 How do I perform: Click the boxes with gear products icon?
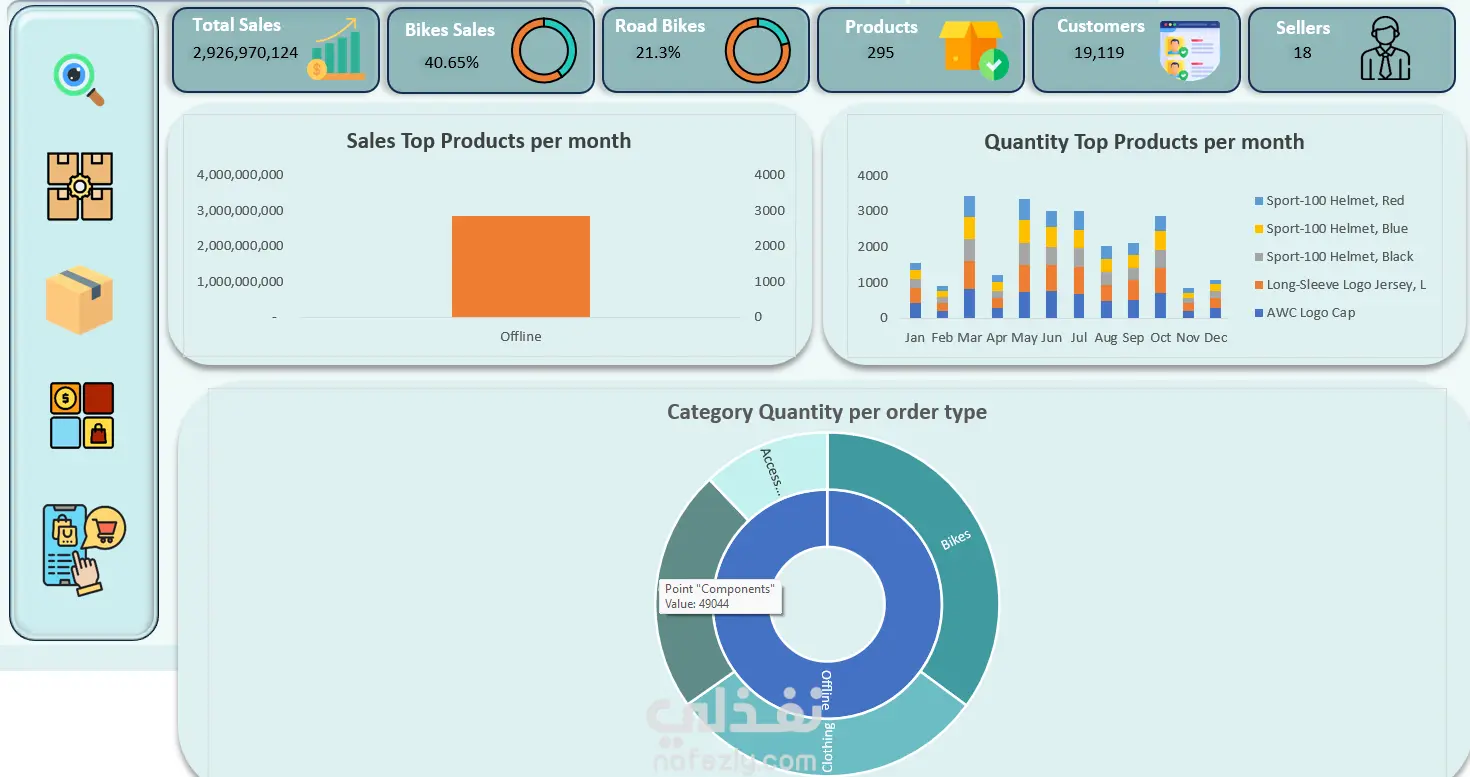pyautogui.click(x=80, y=187)
